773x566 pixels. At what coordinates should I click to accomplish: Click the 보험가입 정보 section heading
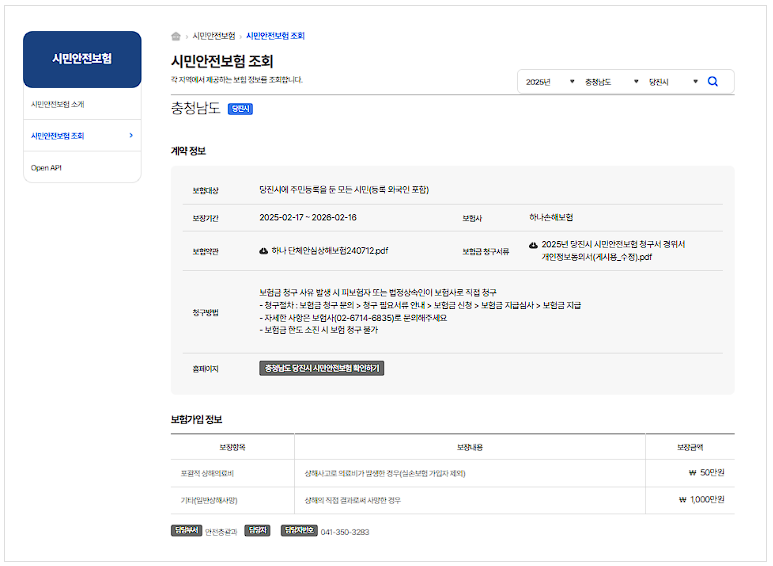pos(196,420)
